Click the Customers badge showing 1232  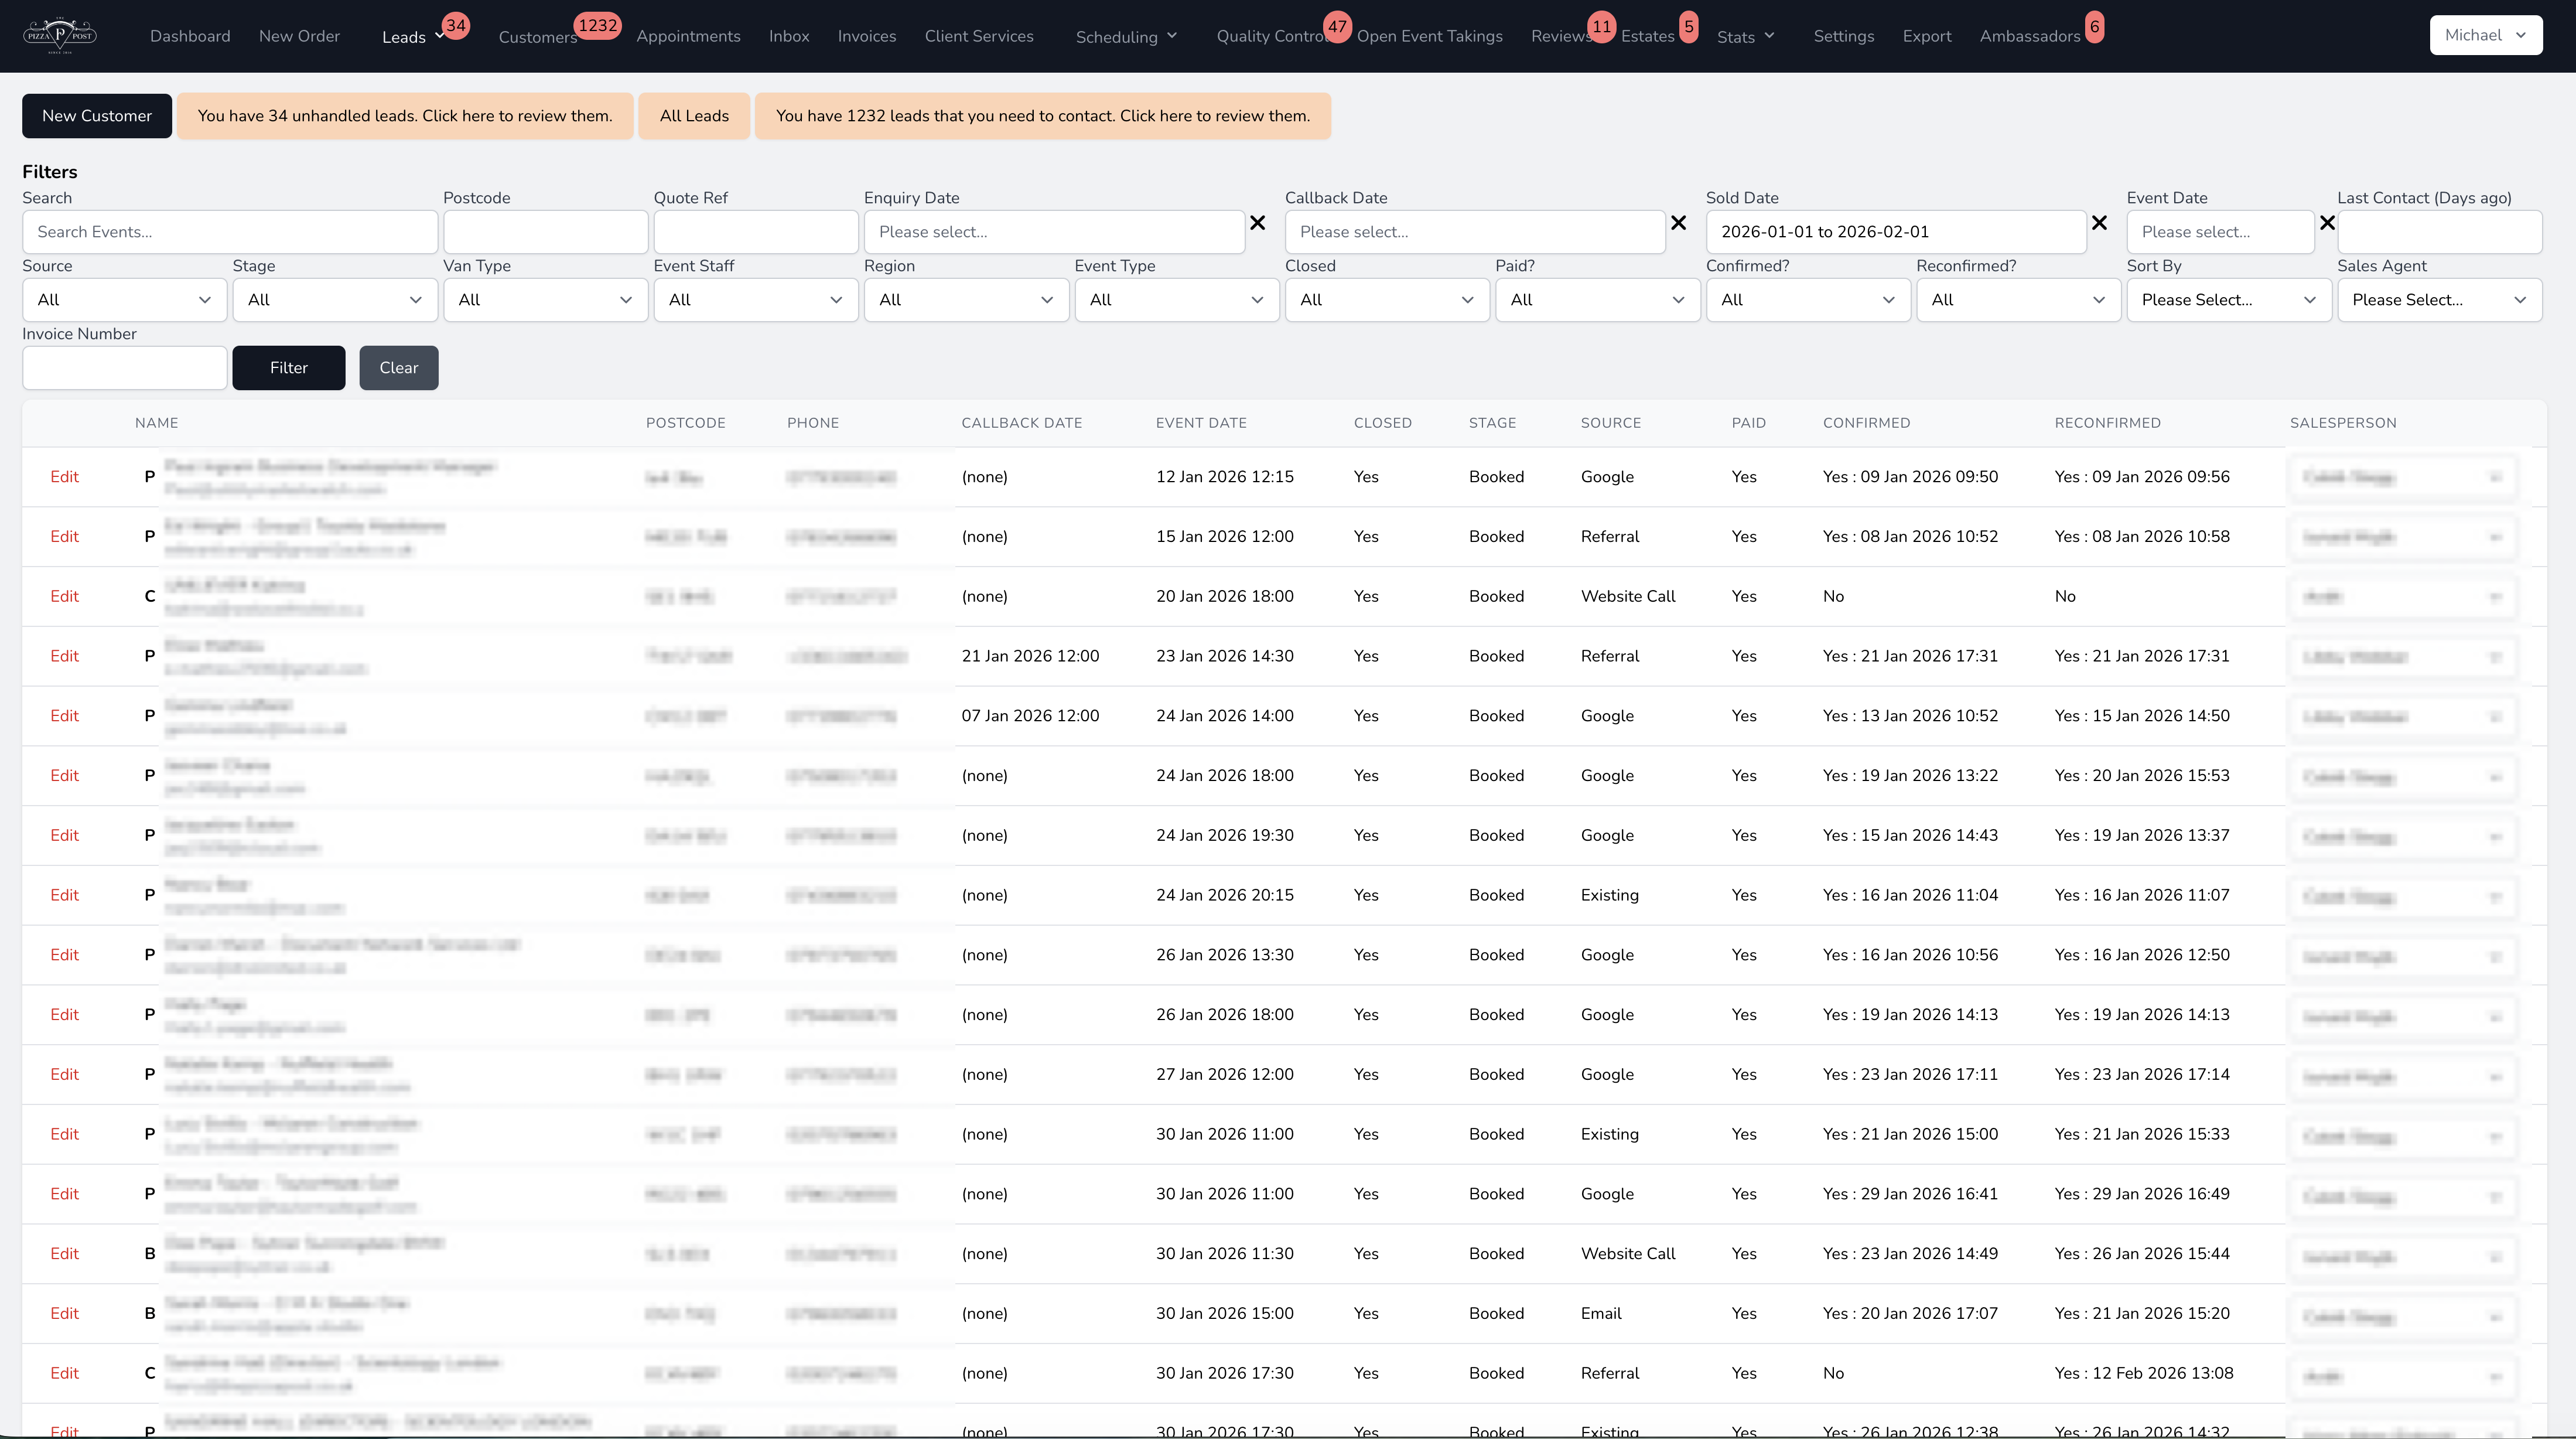tap(597, 25)
